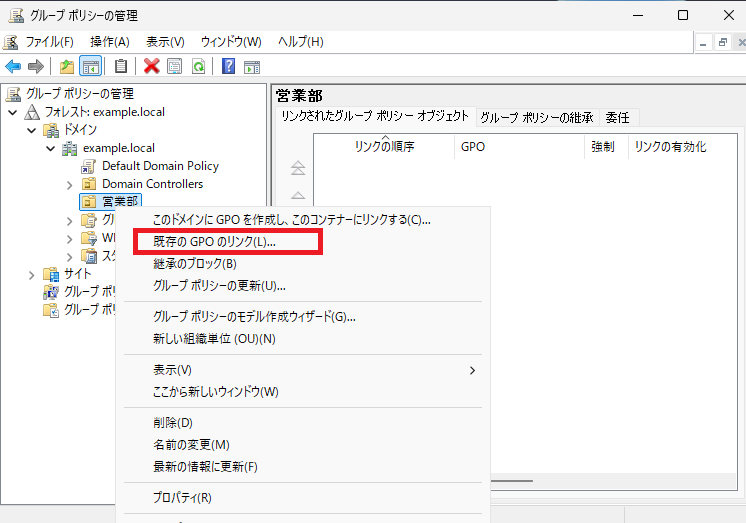This screenshot has height=523, width=746.
Task: Click the GPO column header
Action: point(520,147)
